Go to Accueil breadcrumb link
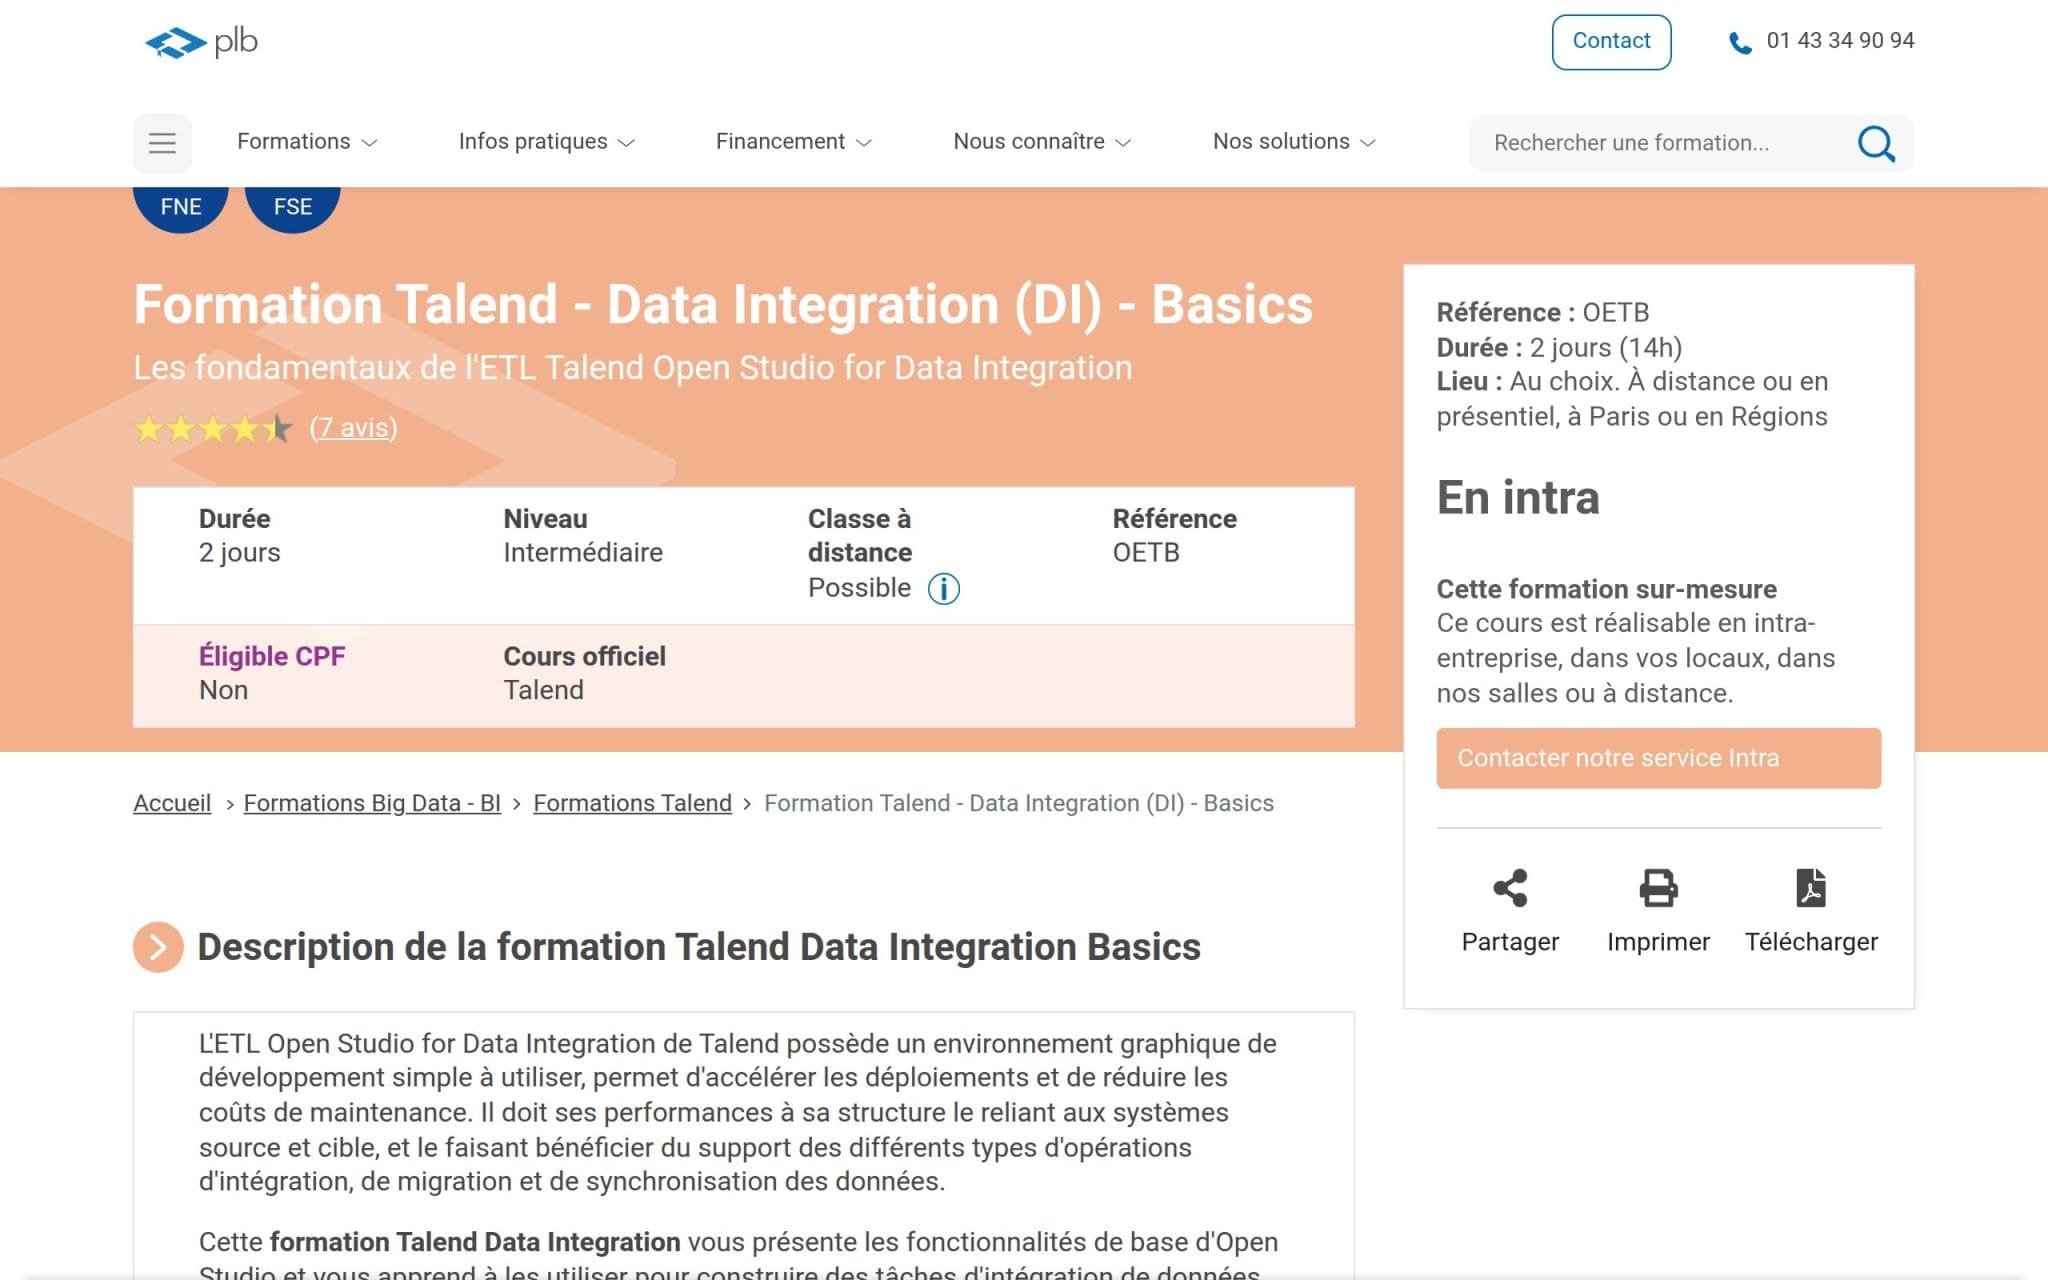Image resolution: width=2048 pixels, height=1280 pixels. (x=172, y=803)
